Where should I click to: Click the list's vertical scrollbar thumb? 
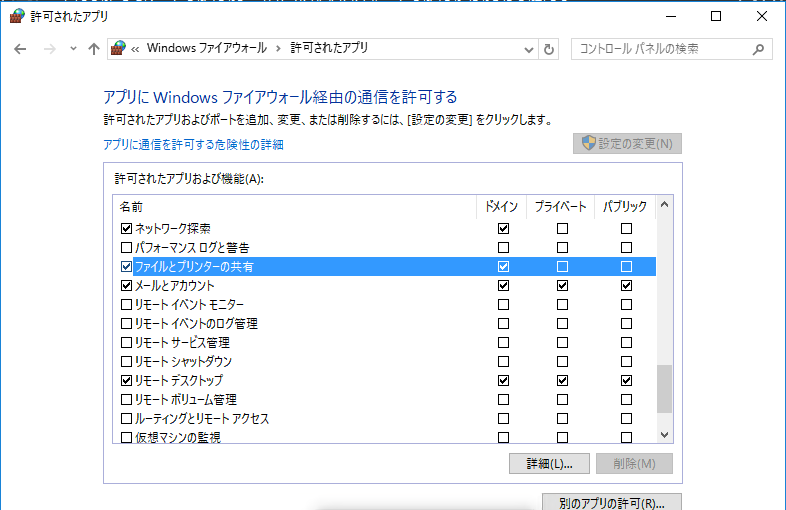665,389
